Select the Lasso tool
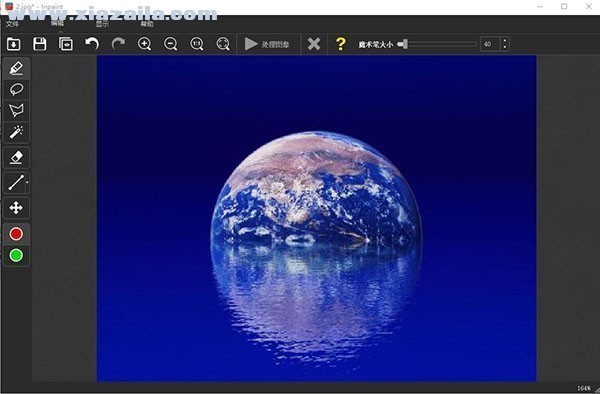Viewport: 600px width, 394px height. point(16,90)
